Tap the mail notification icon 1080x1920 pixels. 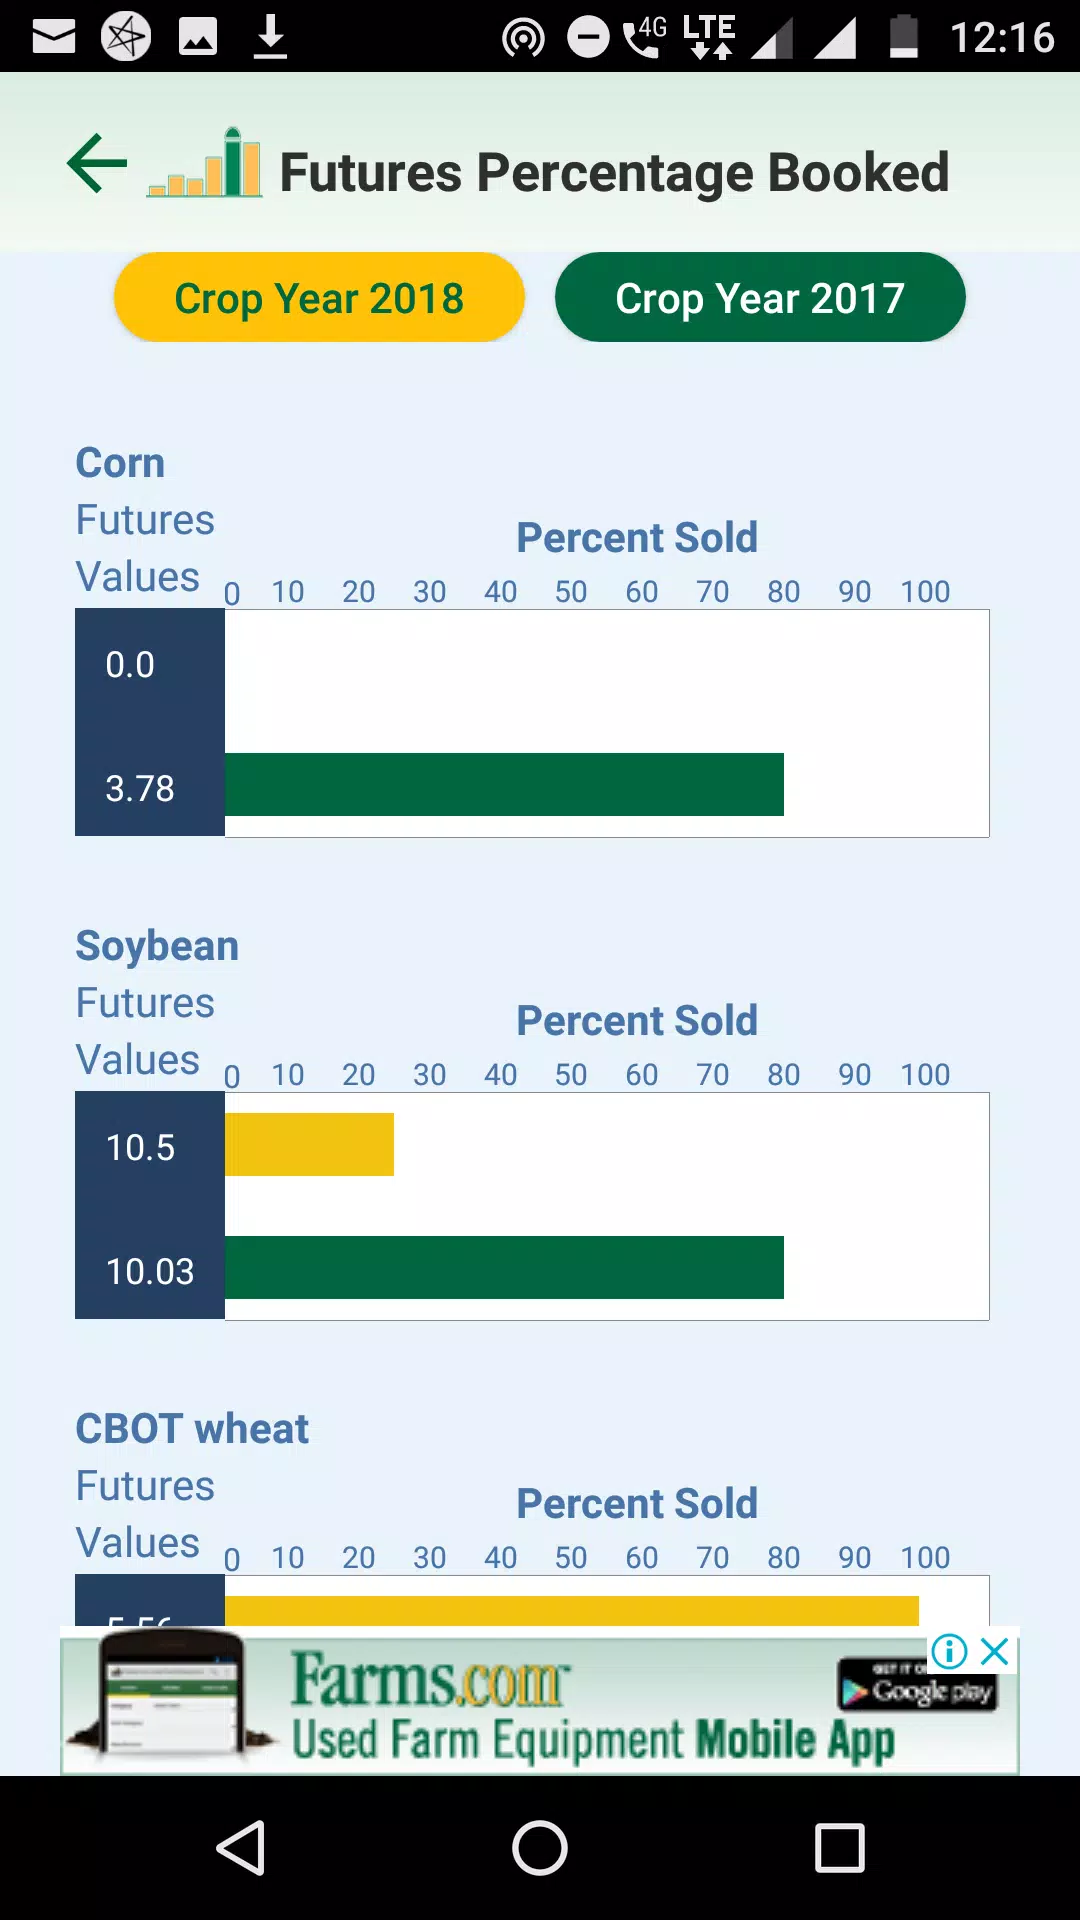[x=54, y=37]
